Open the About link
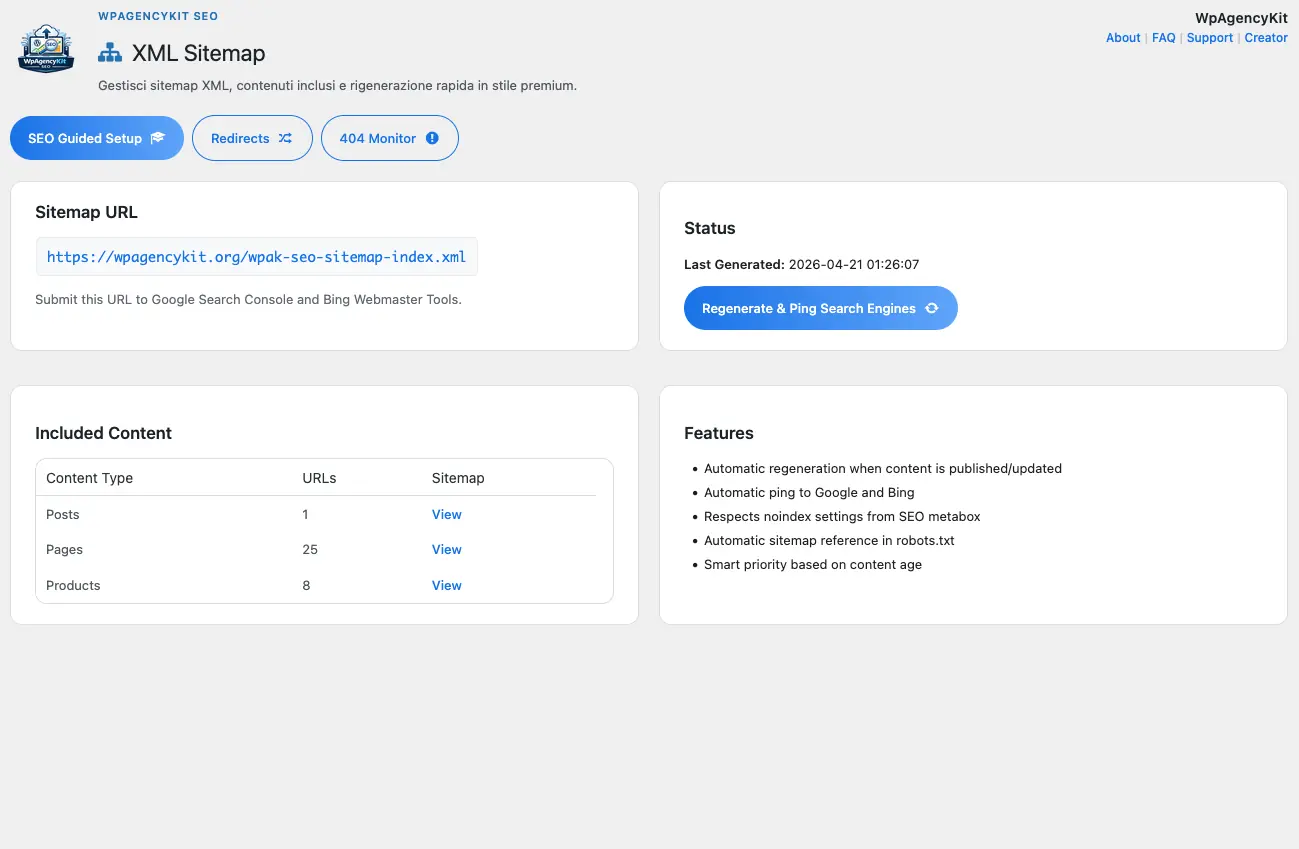 coord(1123,38)
